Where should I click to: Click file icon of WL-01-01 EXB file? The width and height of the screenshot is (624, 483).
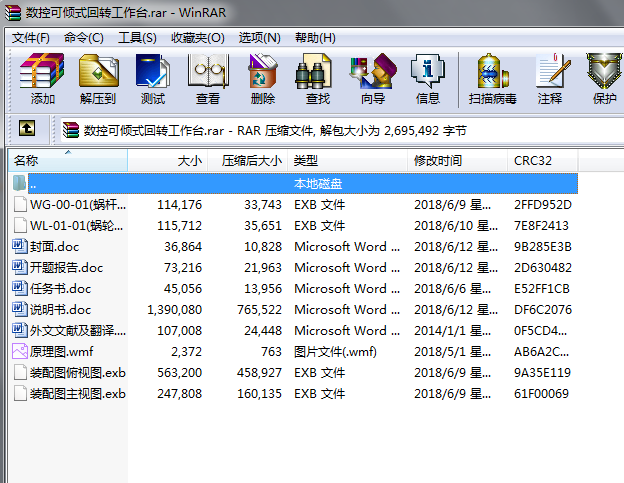pyautogui.click(x=20, y=225)
